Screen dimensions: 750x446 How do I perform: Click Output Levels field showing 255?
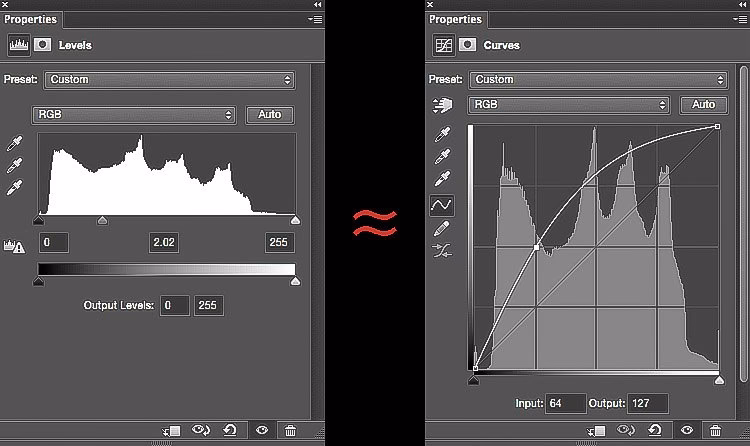point(208,305)
